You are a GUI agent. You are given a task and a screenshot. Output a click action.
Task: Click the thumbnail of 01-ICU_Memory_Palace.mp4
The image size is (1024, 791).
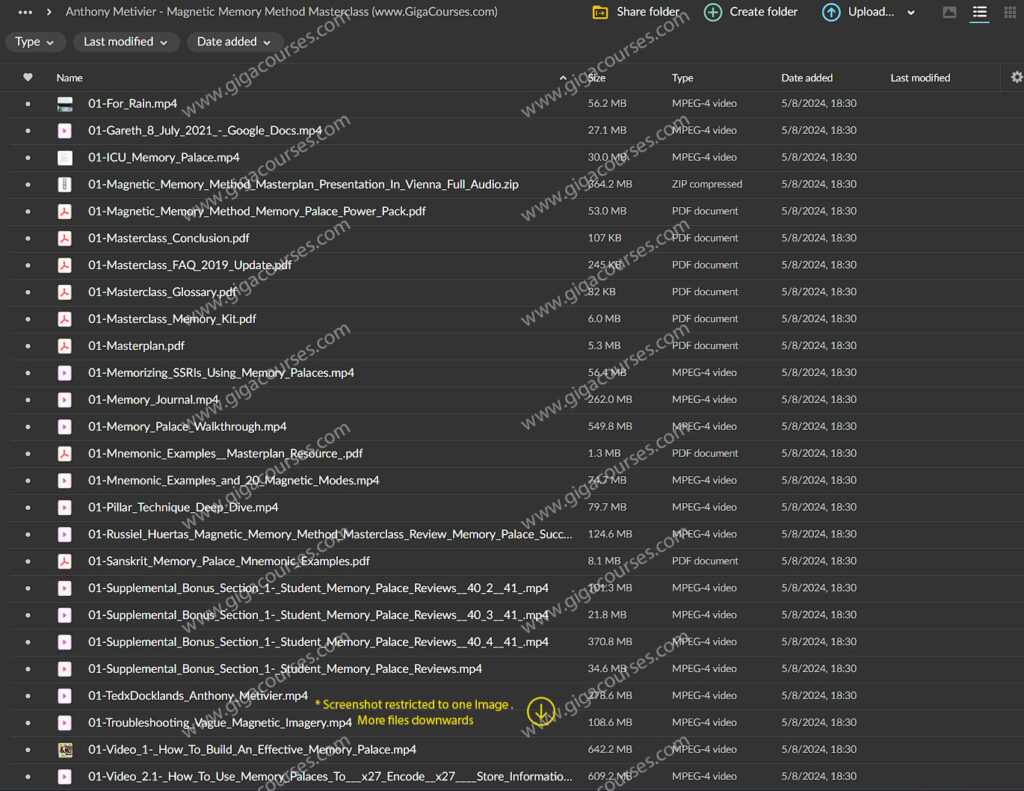tap(65, 157)
